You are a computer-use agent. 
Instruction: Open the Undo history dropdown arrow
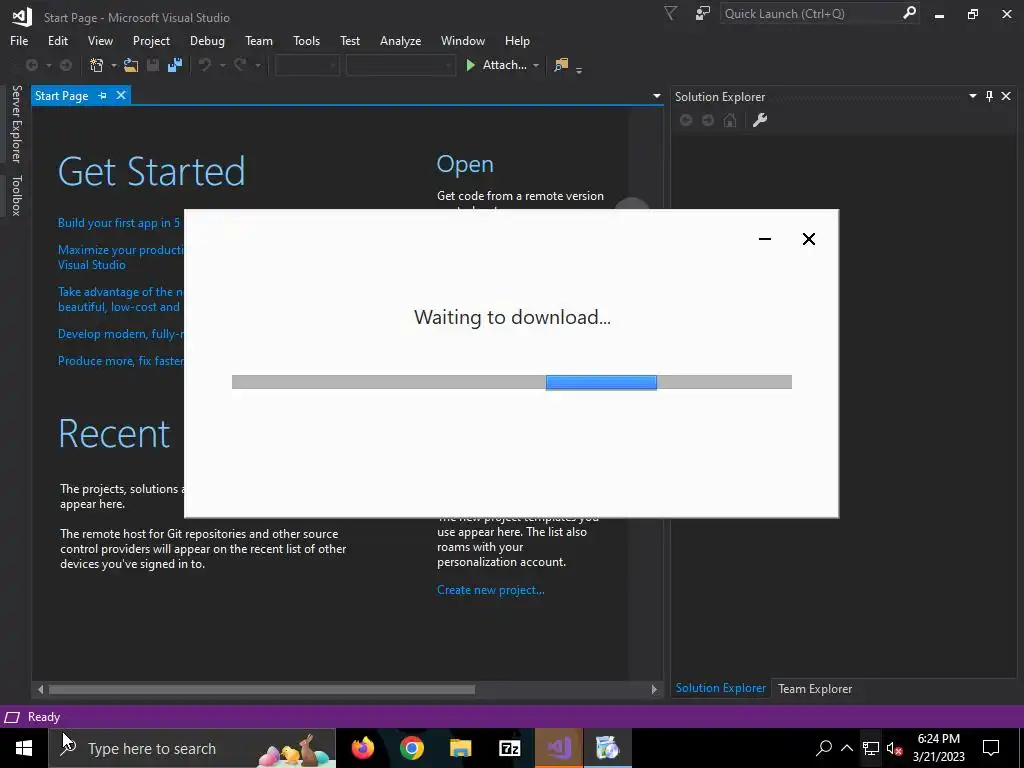pos(222,65)
